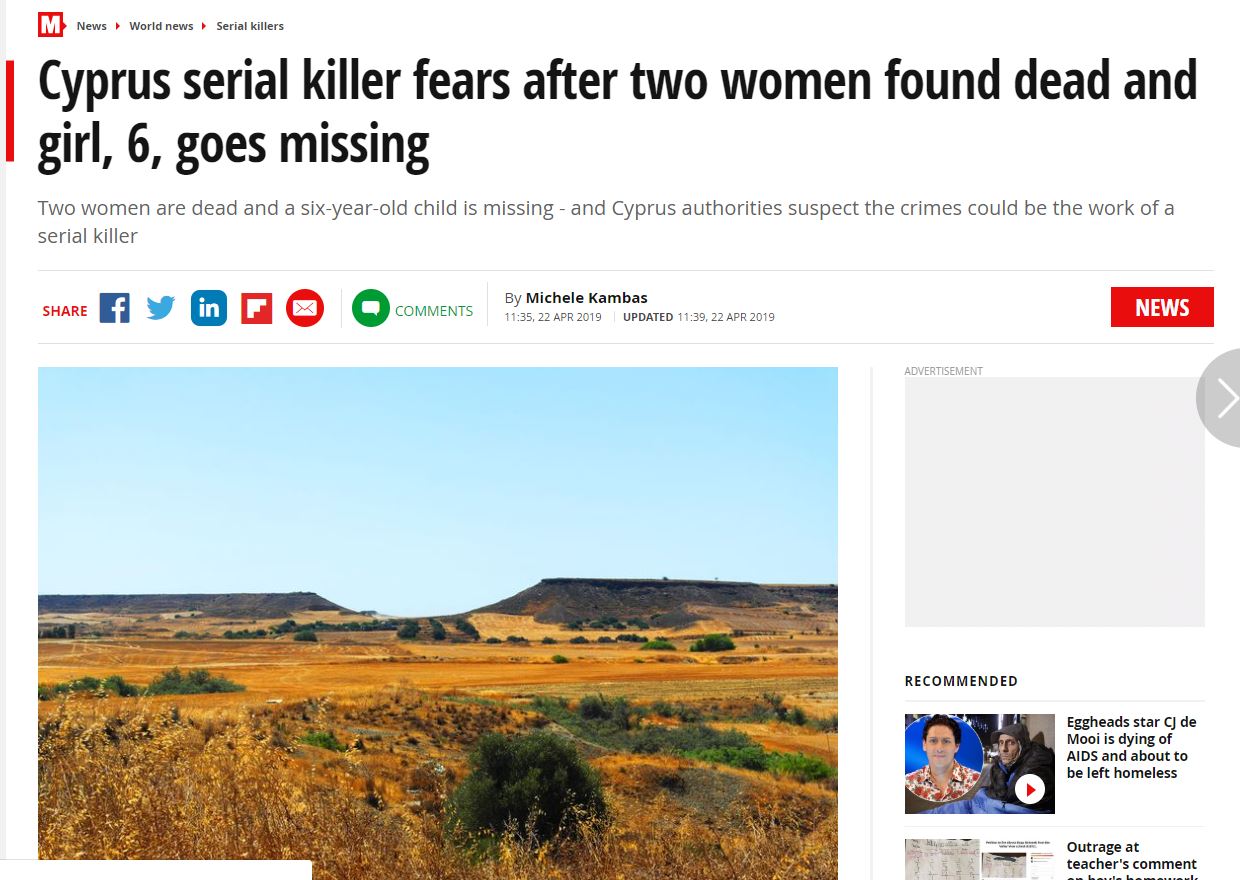Click the article headline text
This screenshot has height=880, width=1240.
point(617,111)
